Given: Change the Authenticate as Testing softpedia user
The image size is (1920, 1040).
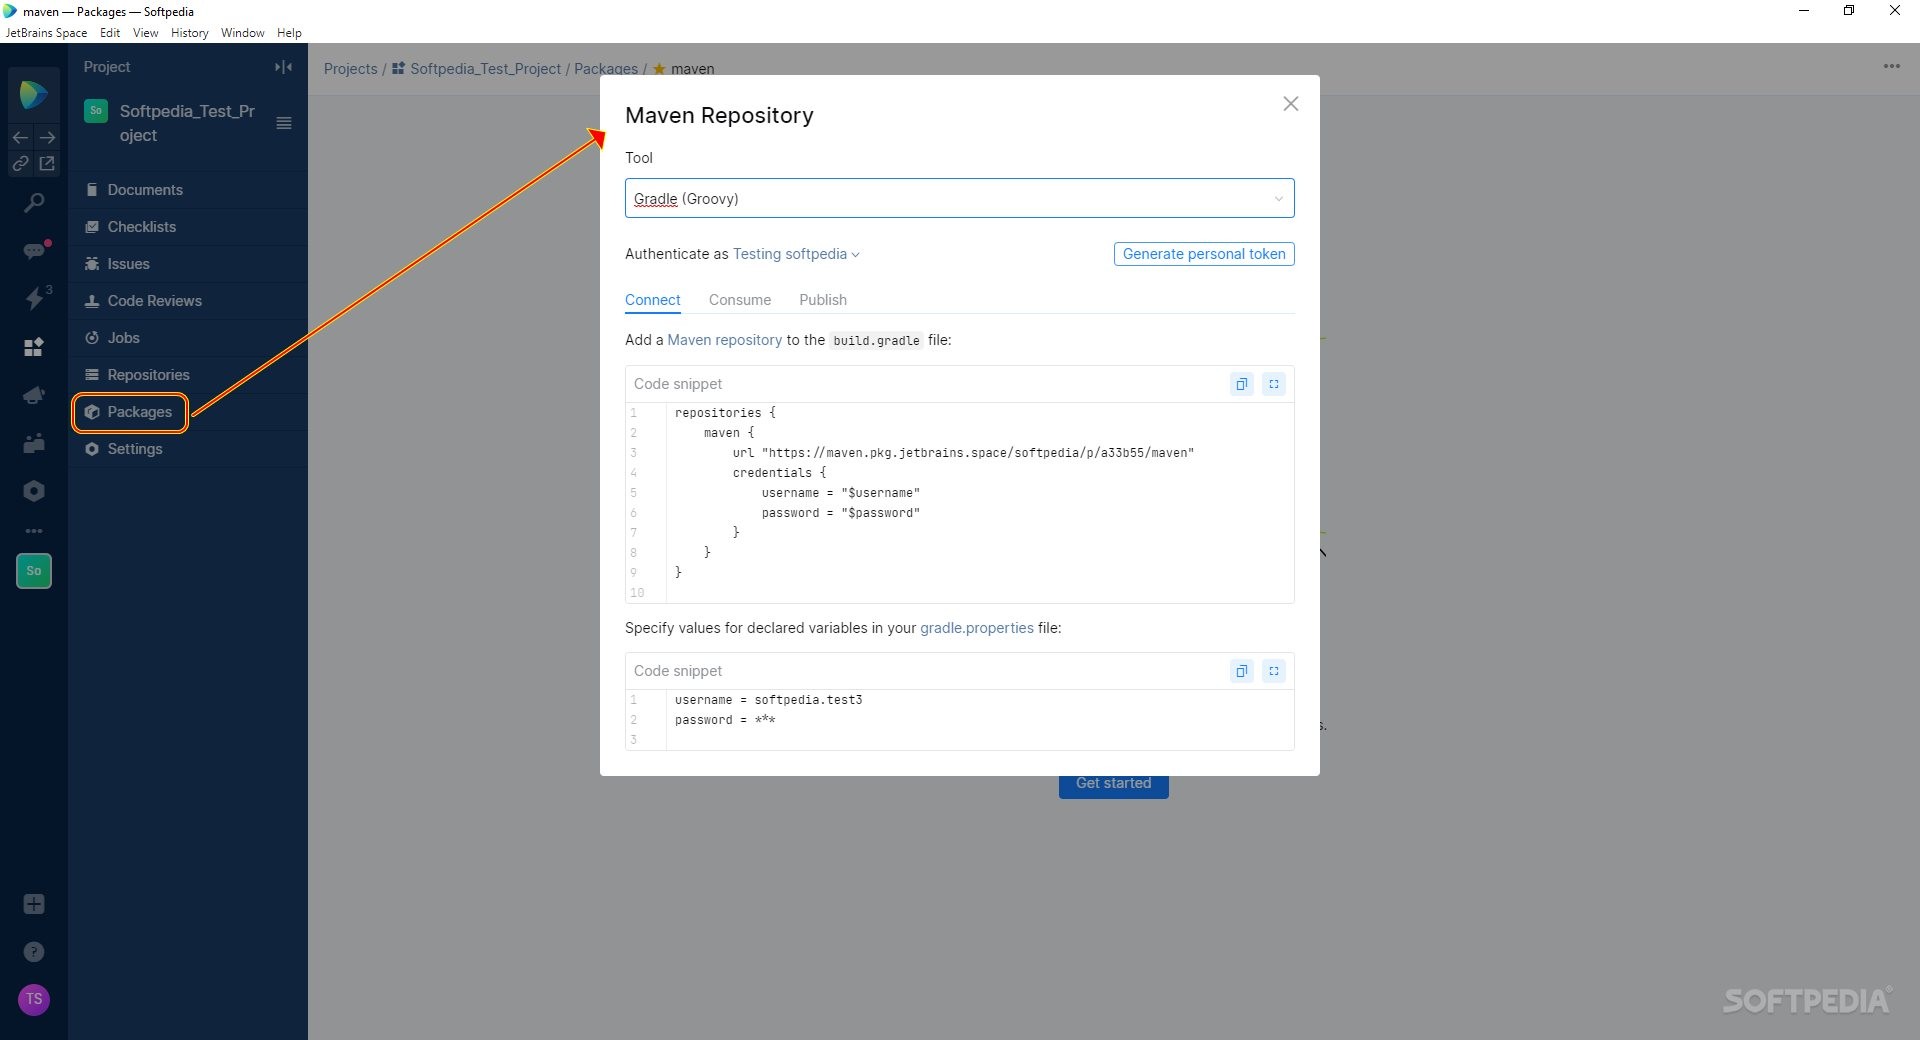Looking at the screenshot, I should 796,254.
